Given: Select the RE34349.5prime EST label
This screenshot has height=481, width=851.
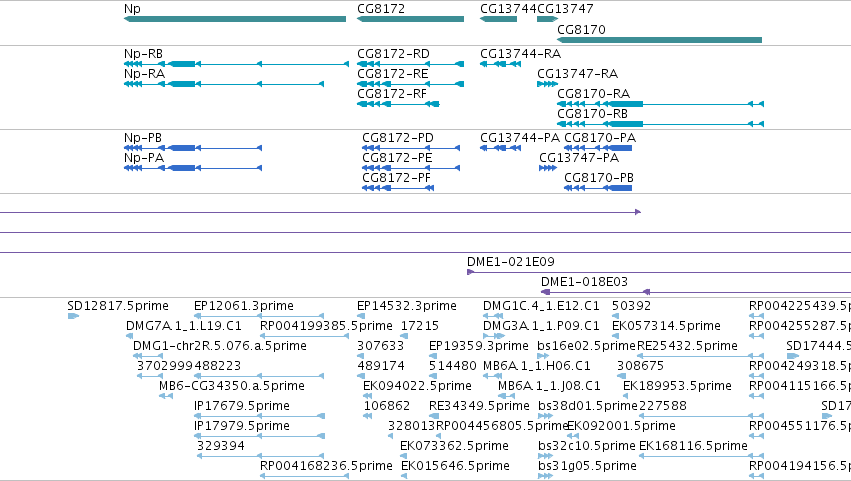Looking at the screenshot, I should pyautogui.click(x=479, y=406).
